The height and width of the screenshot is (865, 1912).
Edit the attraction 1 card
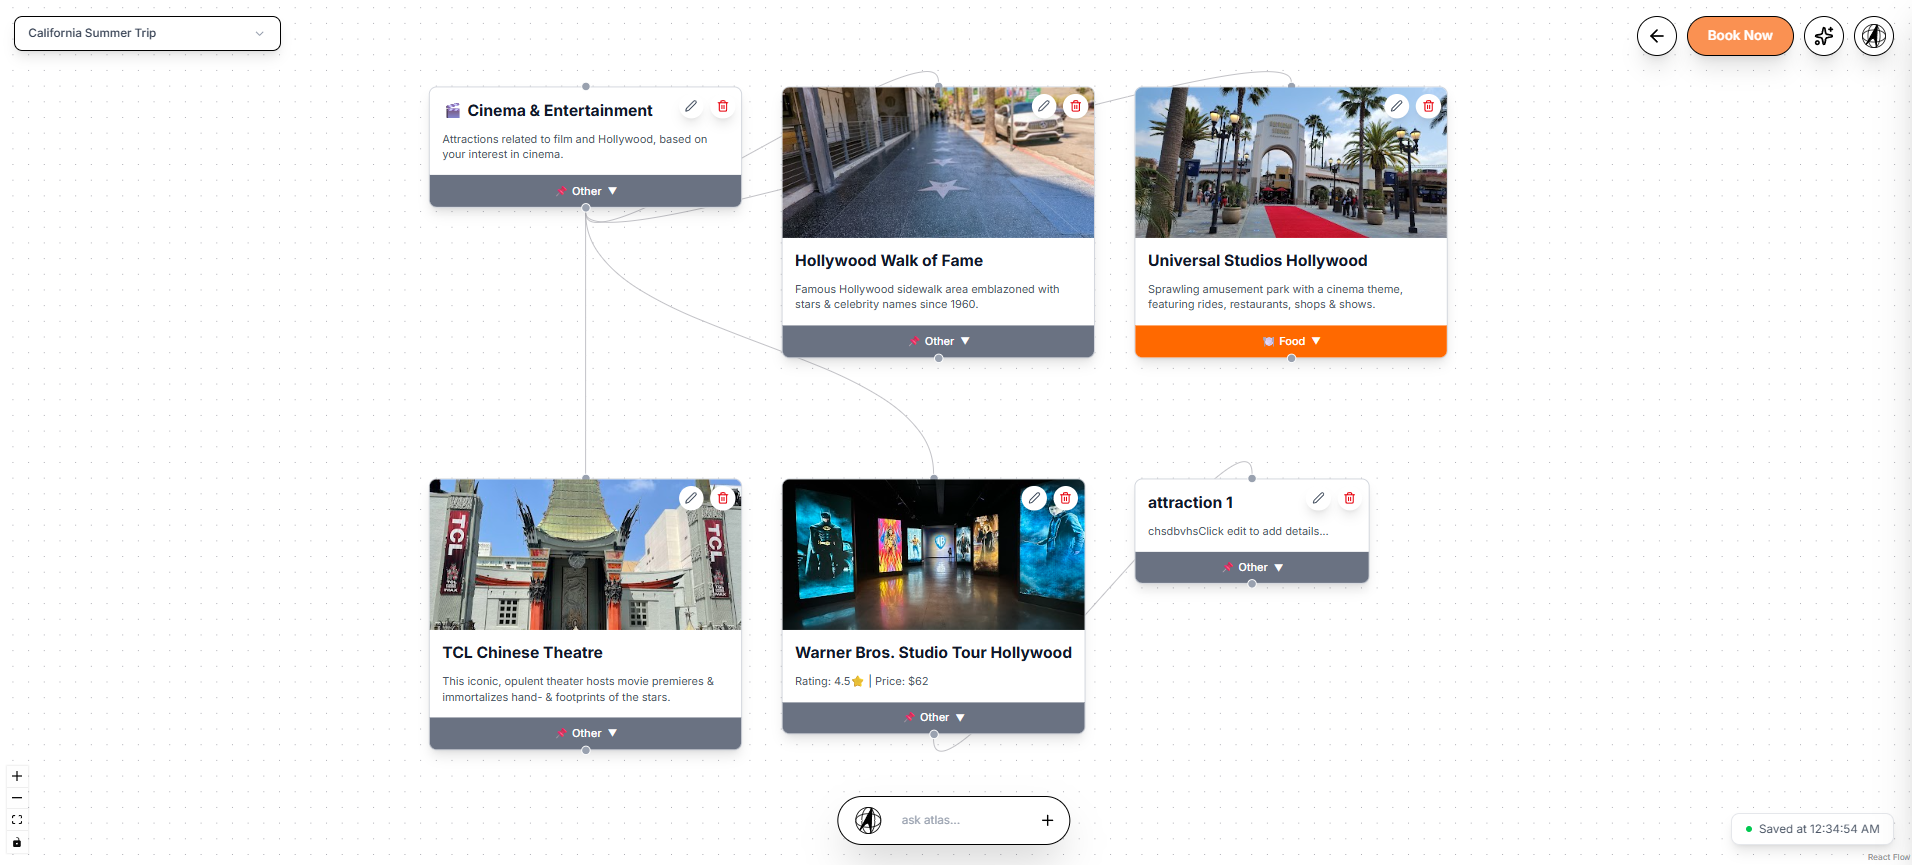coord(1318,498)
